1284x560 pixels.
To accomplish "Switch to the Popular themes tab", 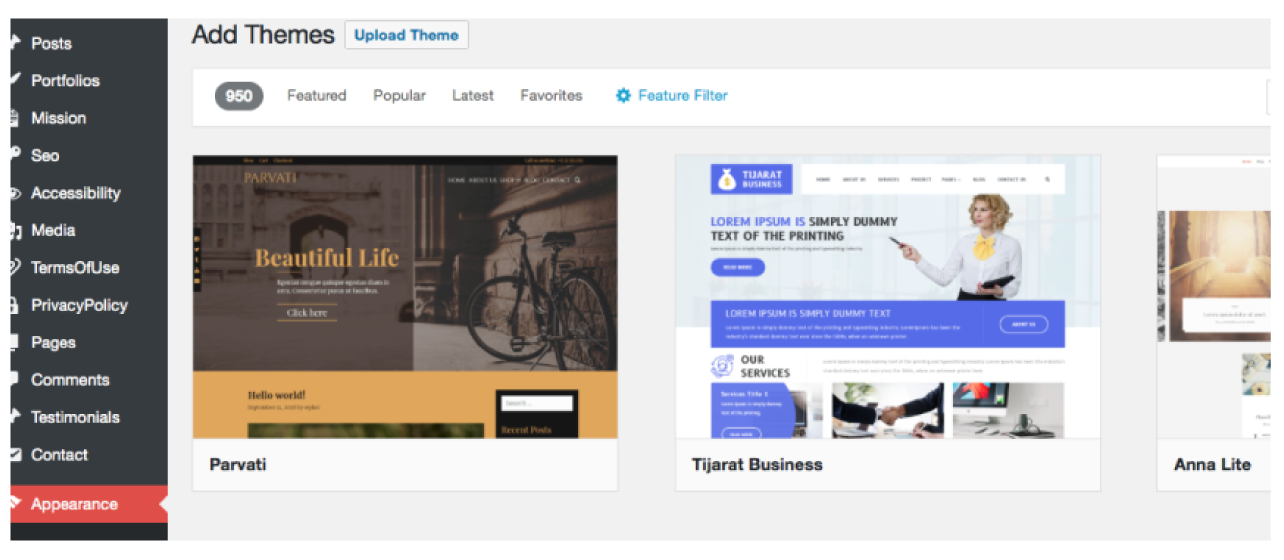I will point(399,96).
